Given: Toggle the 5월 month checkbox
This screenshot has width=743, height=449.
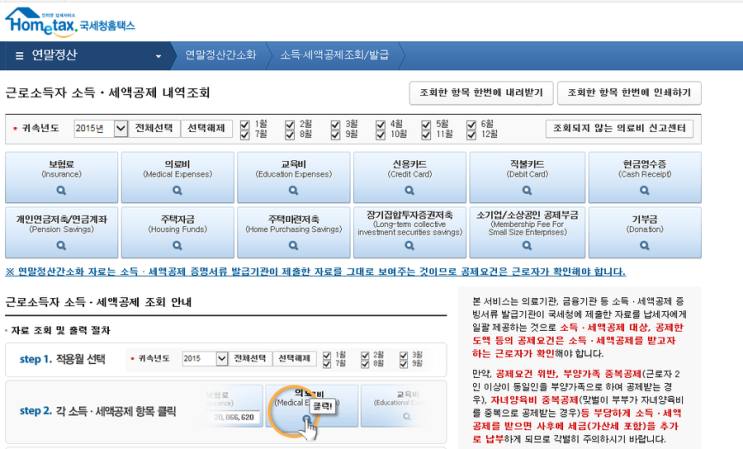Looking at the screenshot, I should click(426, 125).
